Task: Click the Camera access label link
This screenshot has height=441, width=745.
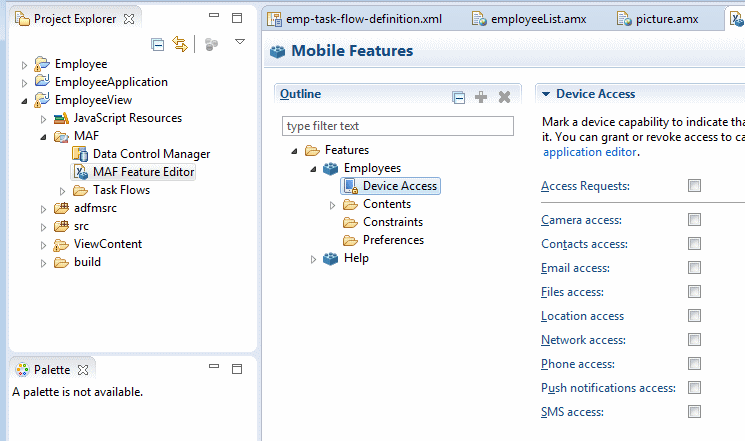Action: tap(581, 220)
